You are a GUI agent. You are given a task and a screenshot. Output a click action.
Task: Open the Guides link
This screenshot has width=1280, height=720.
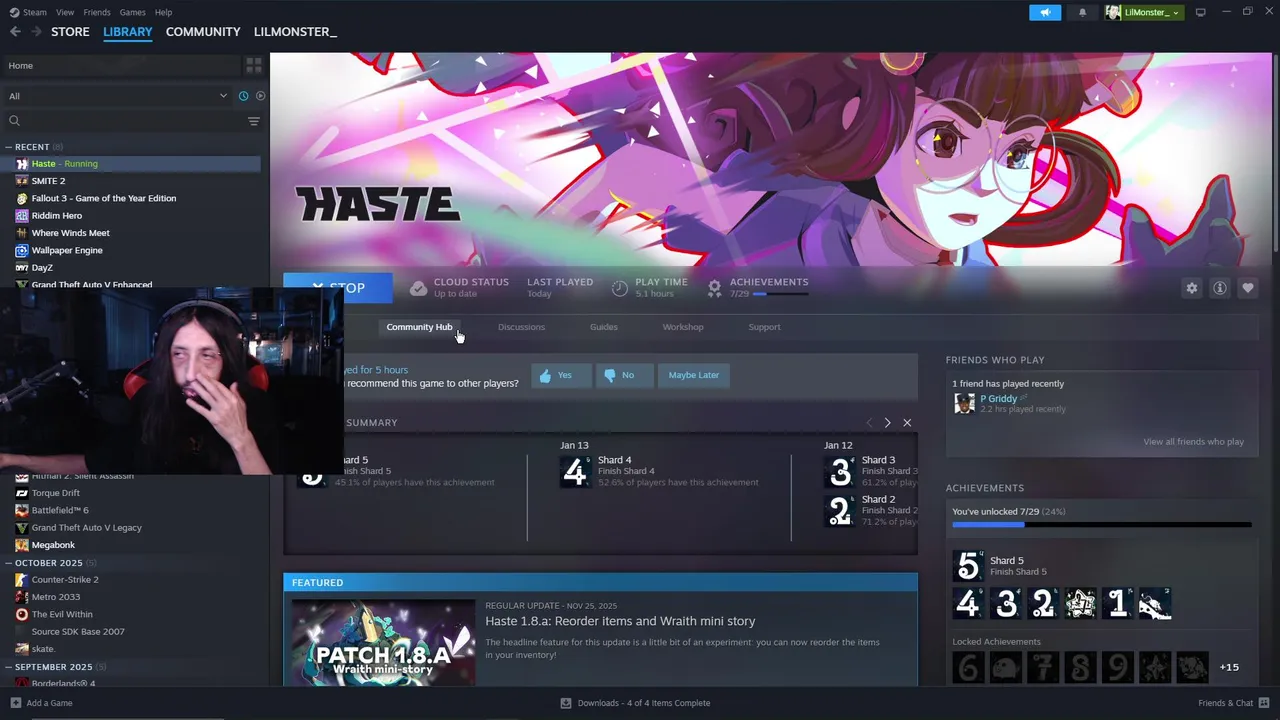pyautogui.click(x=603, y=327)
